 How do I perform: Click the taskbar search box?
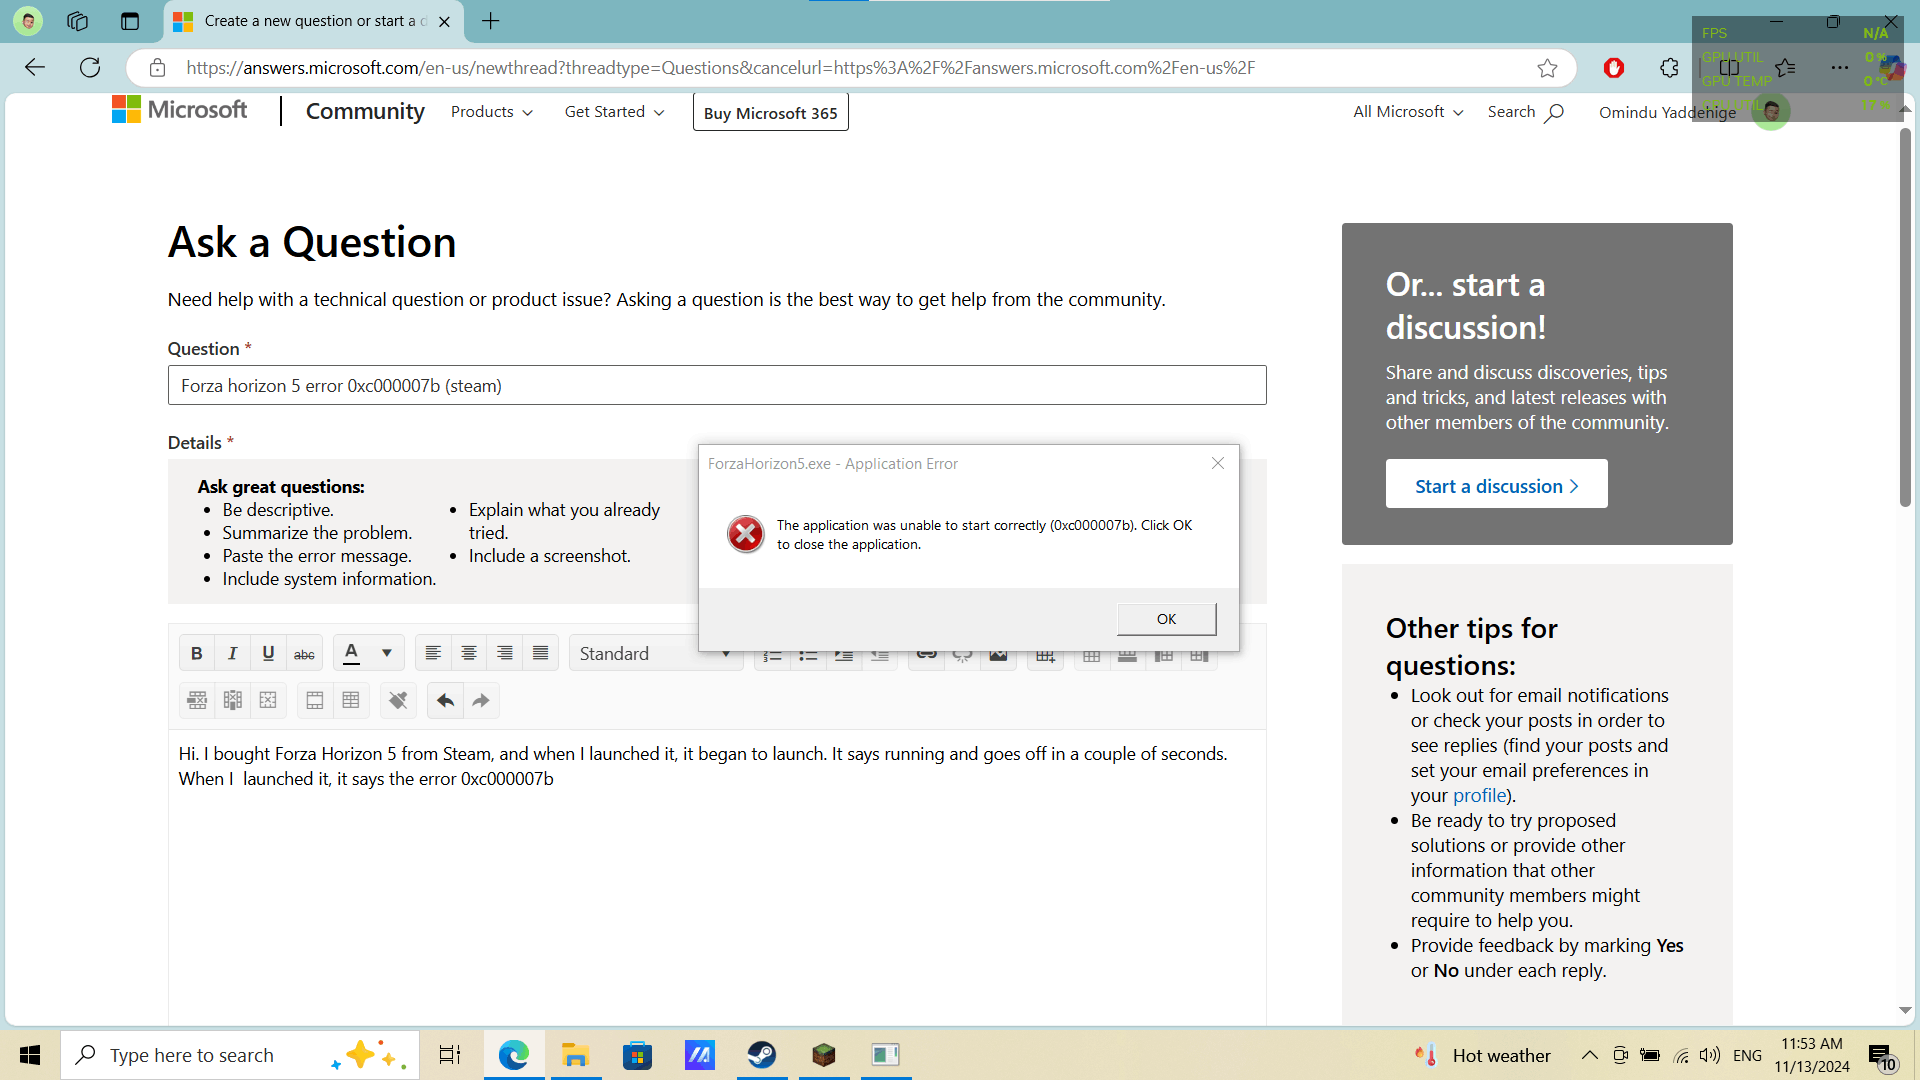pyautogui.click(x=240, y=1055)
